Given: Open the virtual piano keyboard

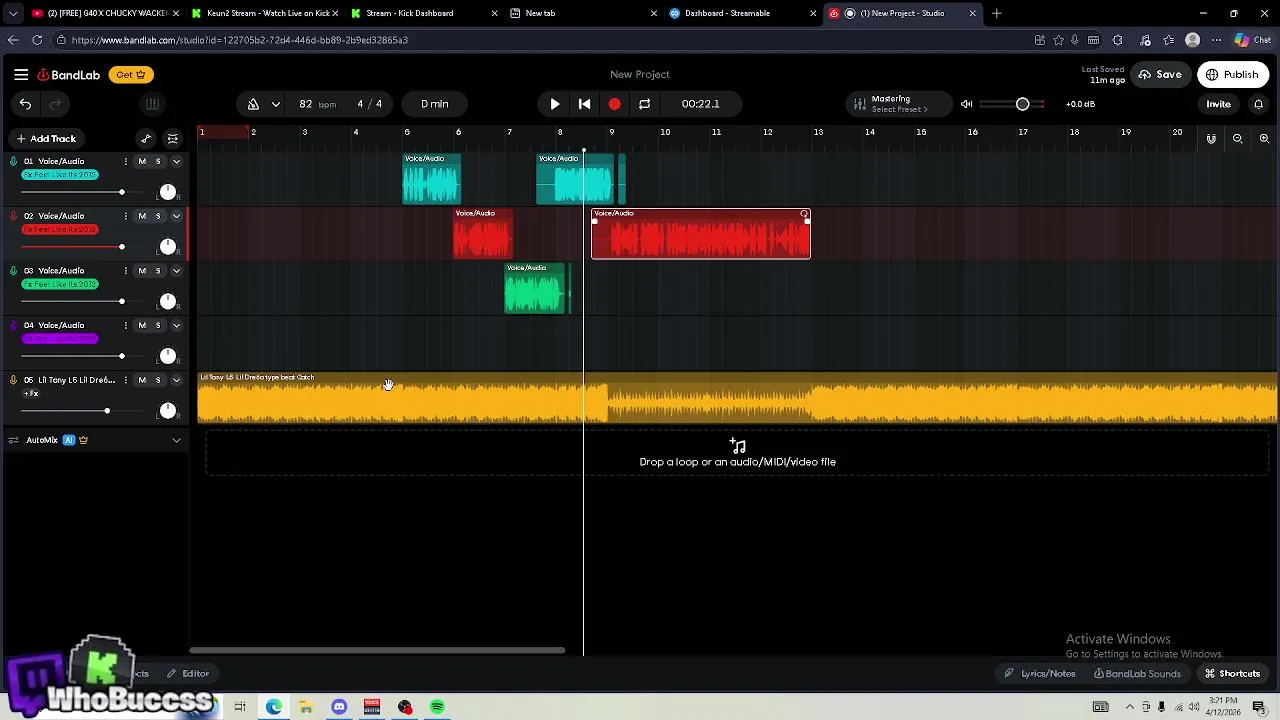Looking at the screenshot, I should click(x=152, y=104).
